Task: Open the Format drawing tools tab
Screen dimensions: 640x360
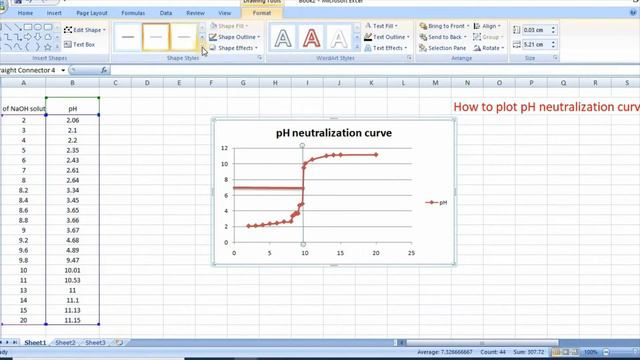Action: [262, 13]
